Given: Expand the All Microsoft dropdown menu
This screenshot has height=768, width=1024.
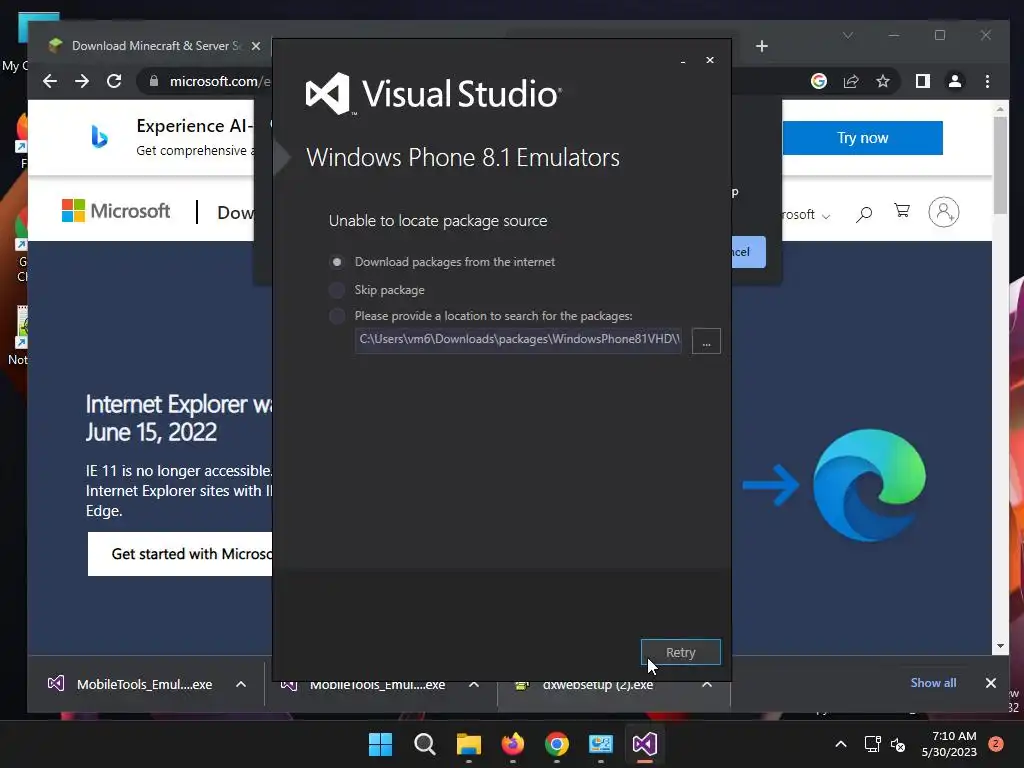Looking at the screenshot, I should (x=807, y=215).
